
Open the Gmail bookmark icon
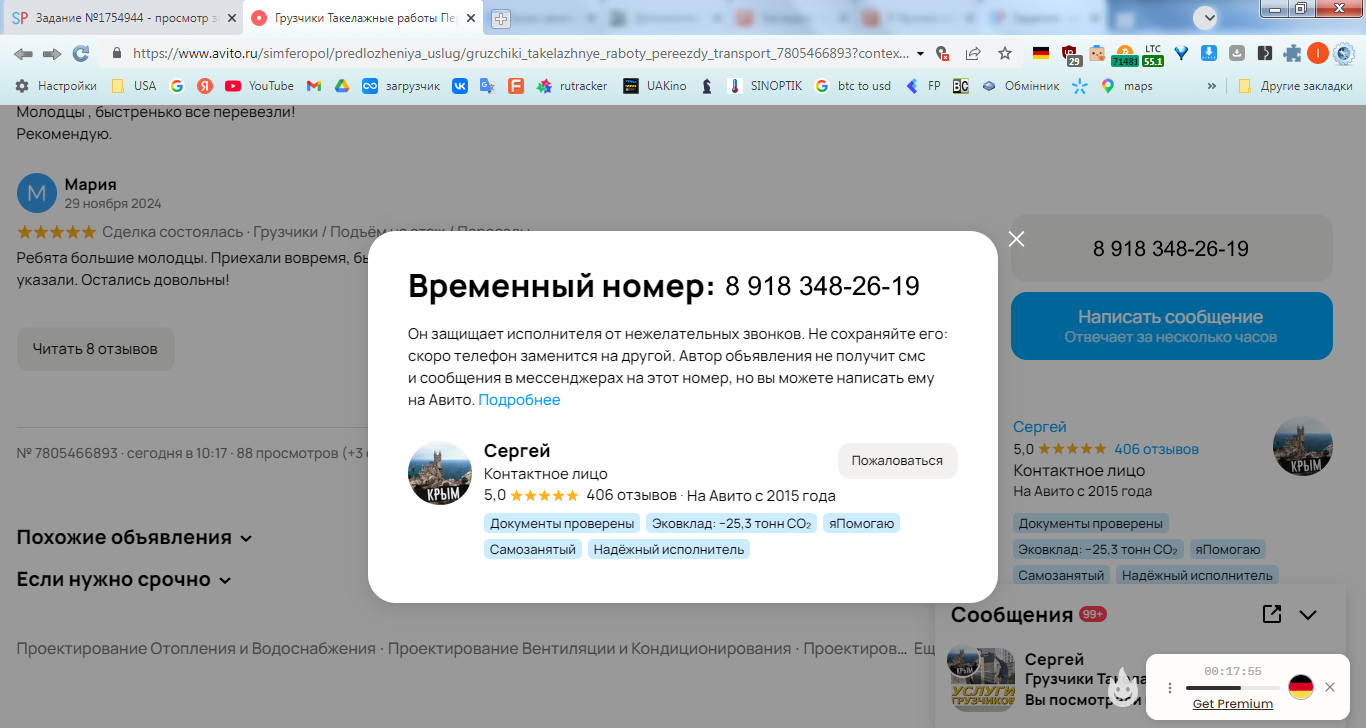(x=314, y=86)
